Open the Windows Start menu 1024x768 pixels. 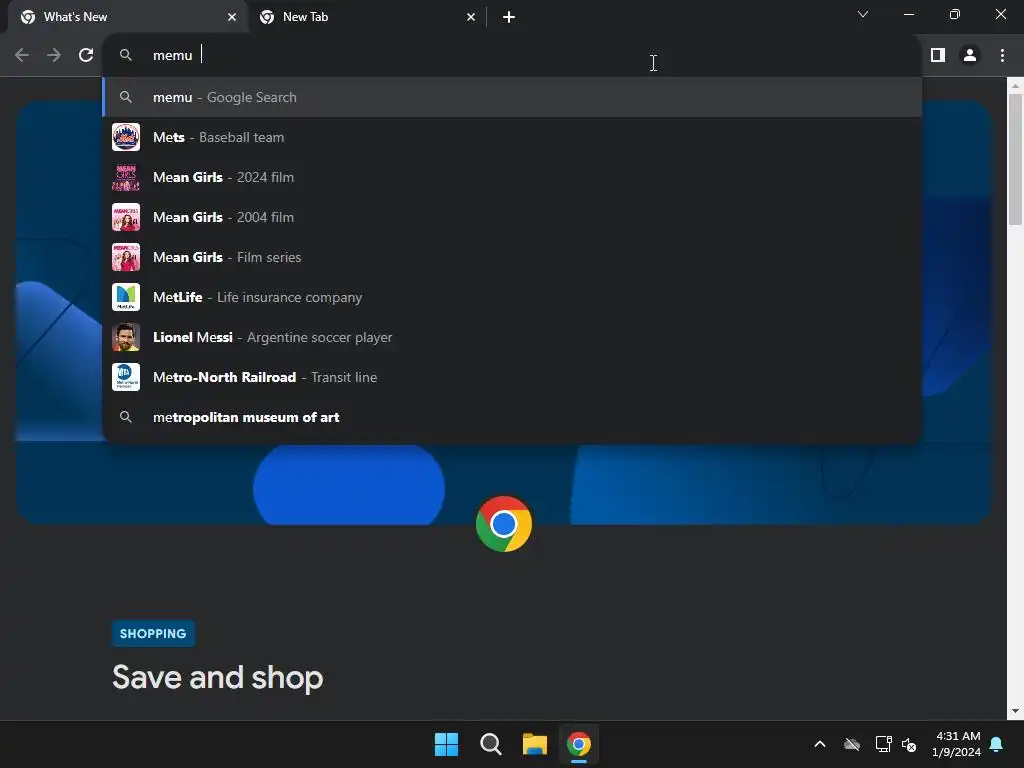click(x=447, y=744)
